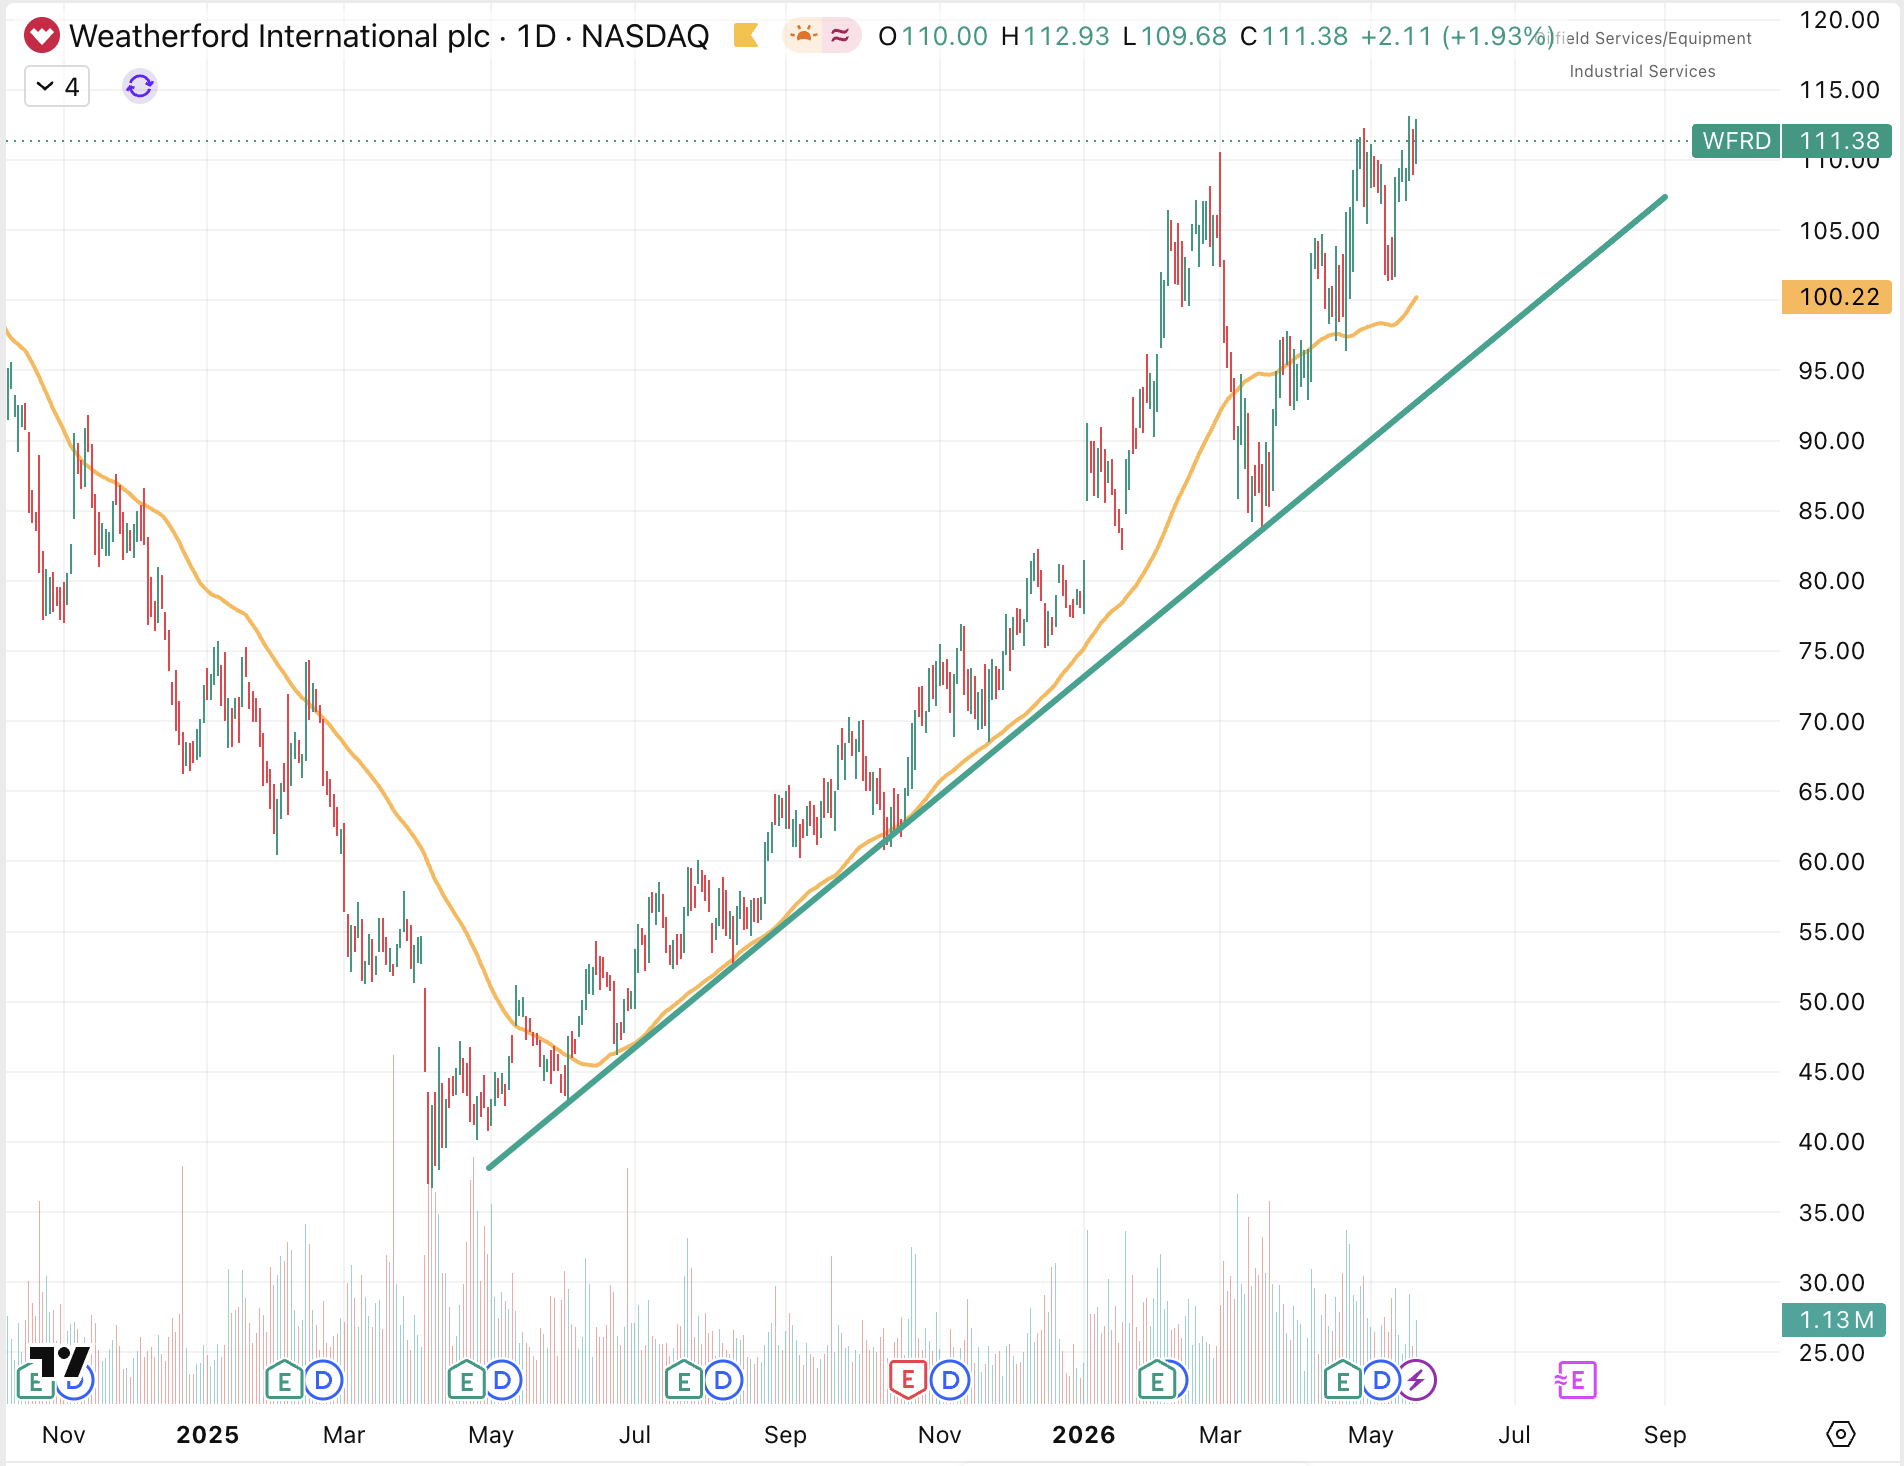Click the 120.00 price axis label
Viewport: 1904px width, 1466px height.
[x=1839, y=20]
